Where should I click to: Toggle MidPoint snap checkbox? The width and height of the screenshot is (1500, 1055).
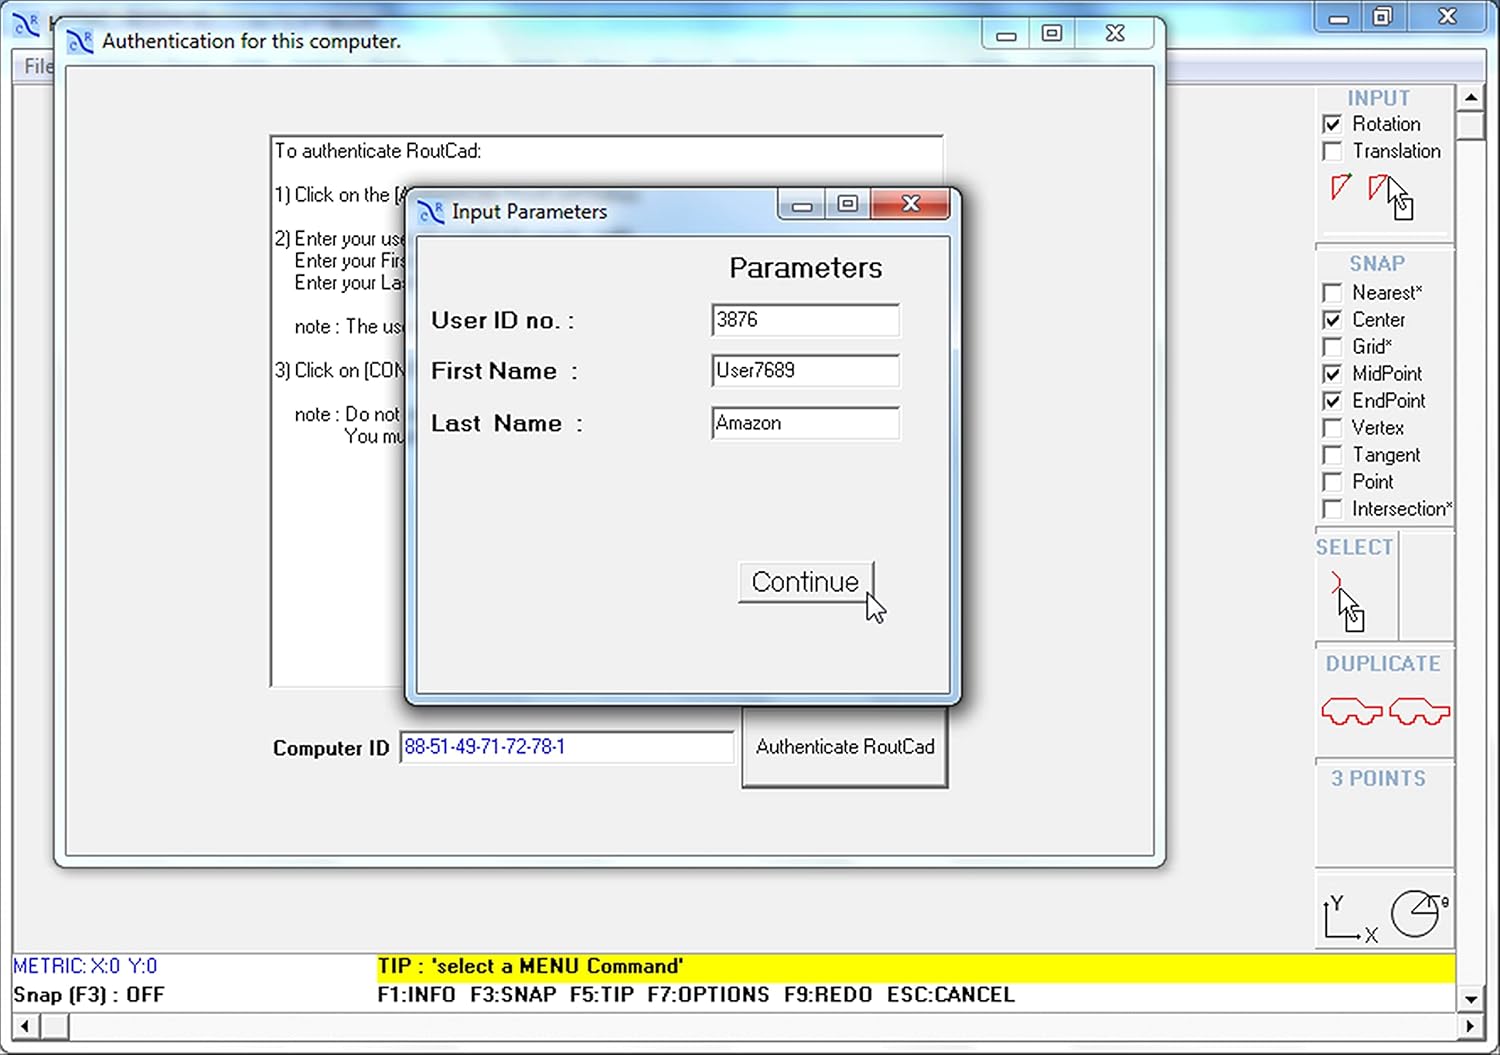1332,374
